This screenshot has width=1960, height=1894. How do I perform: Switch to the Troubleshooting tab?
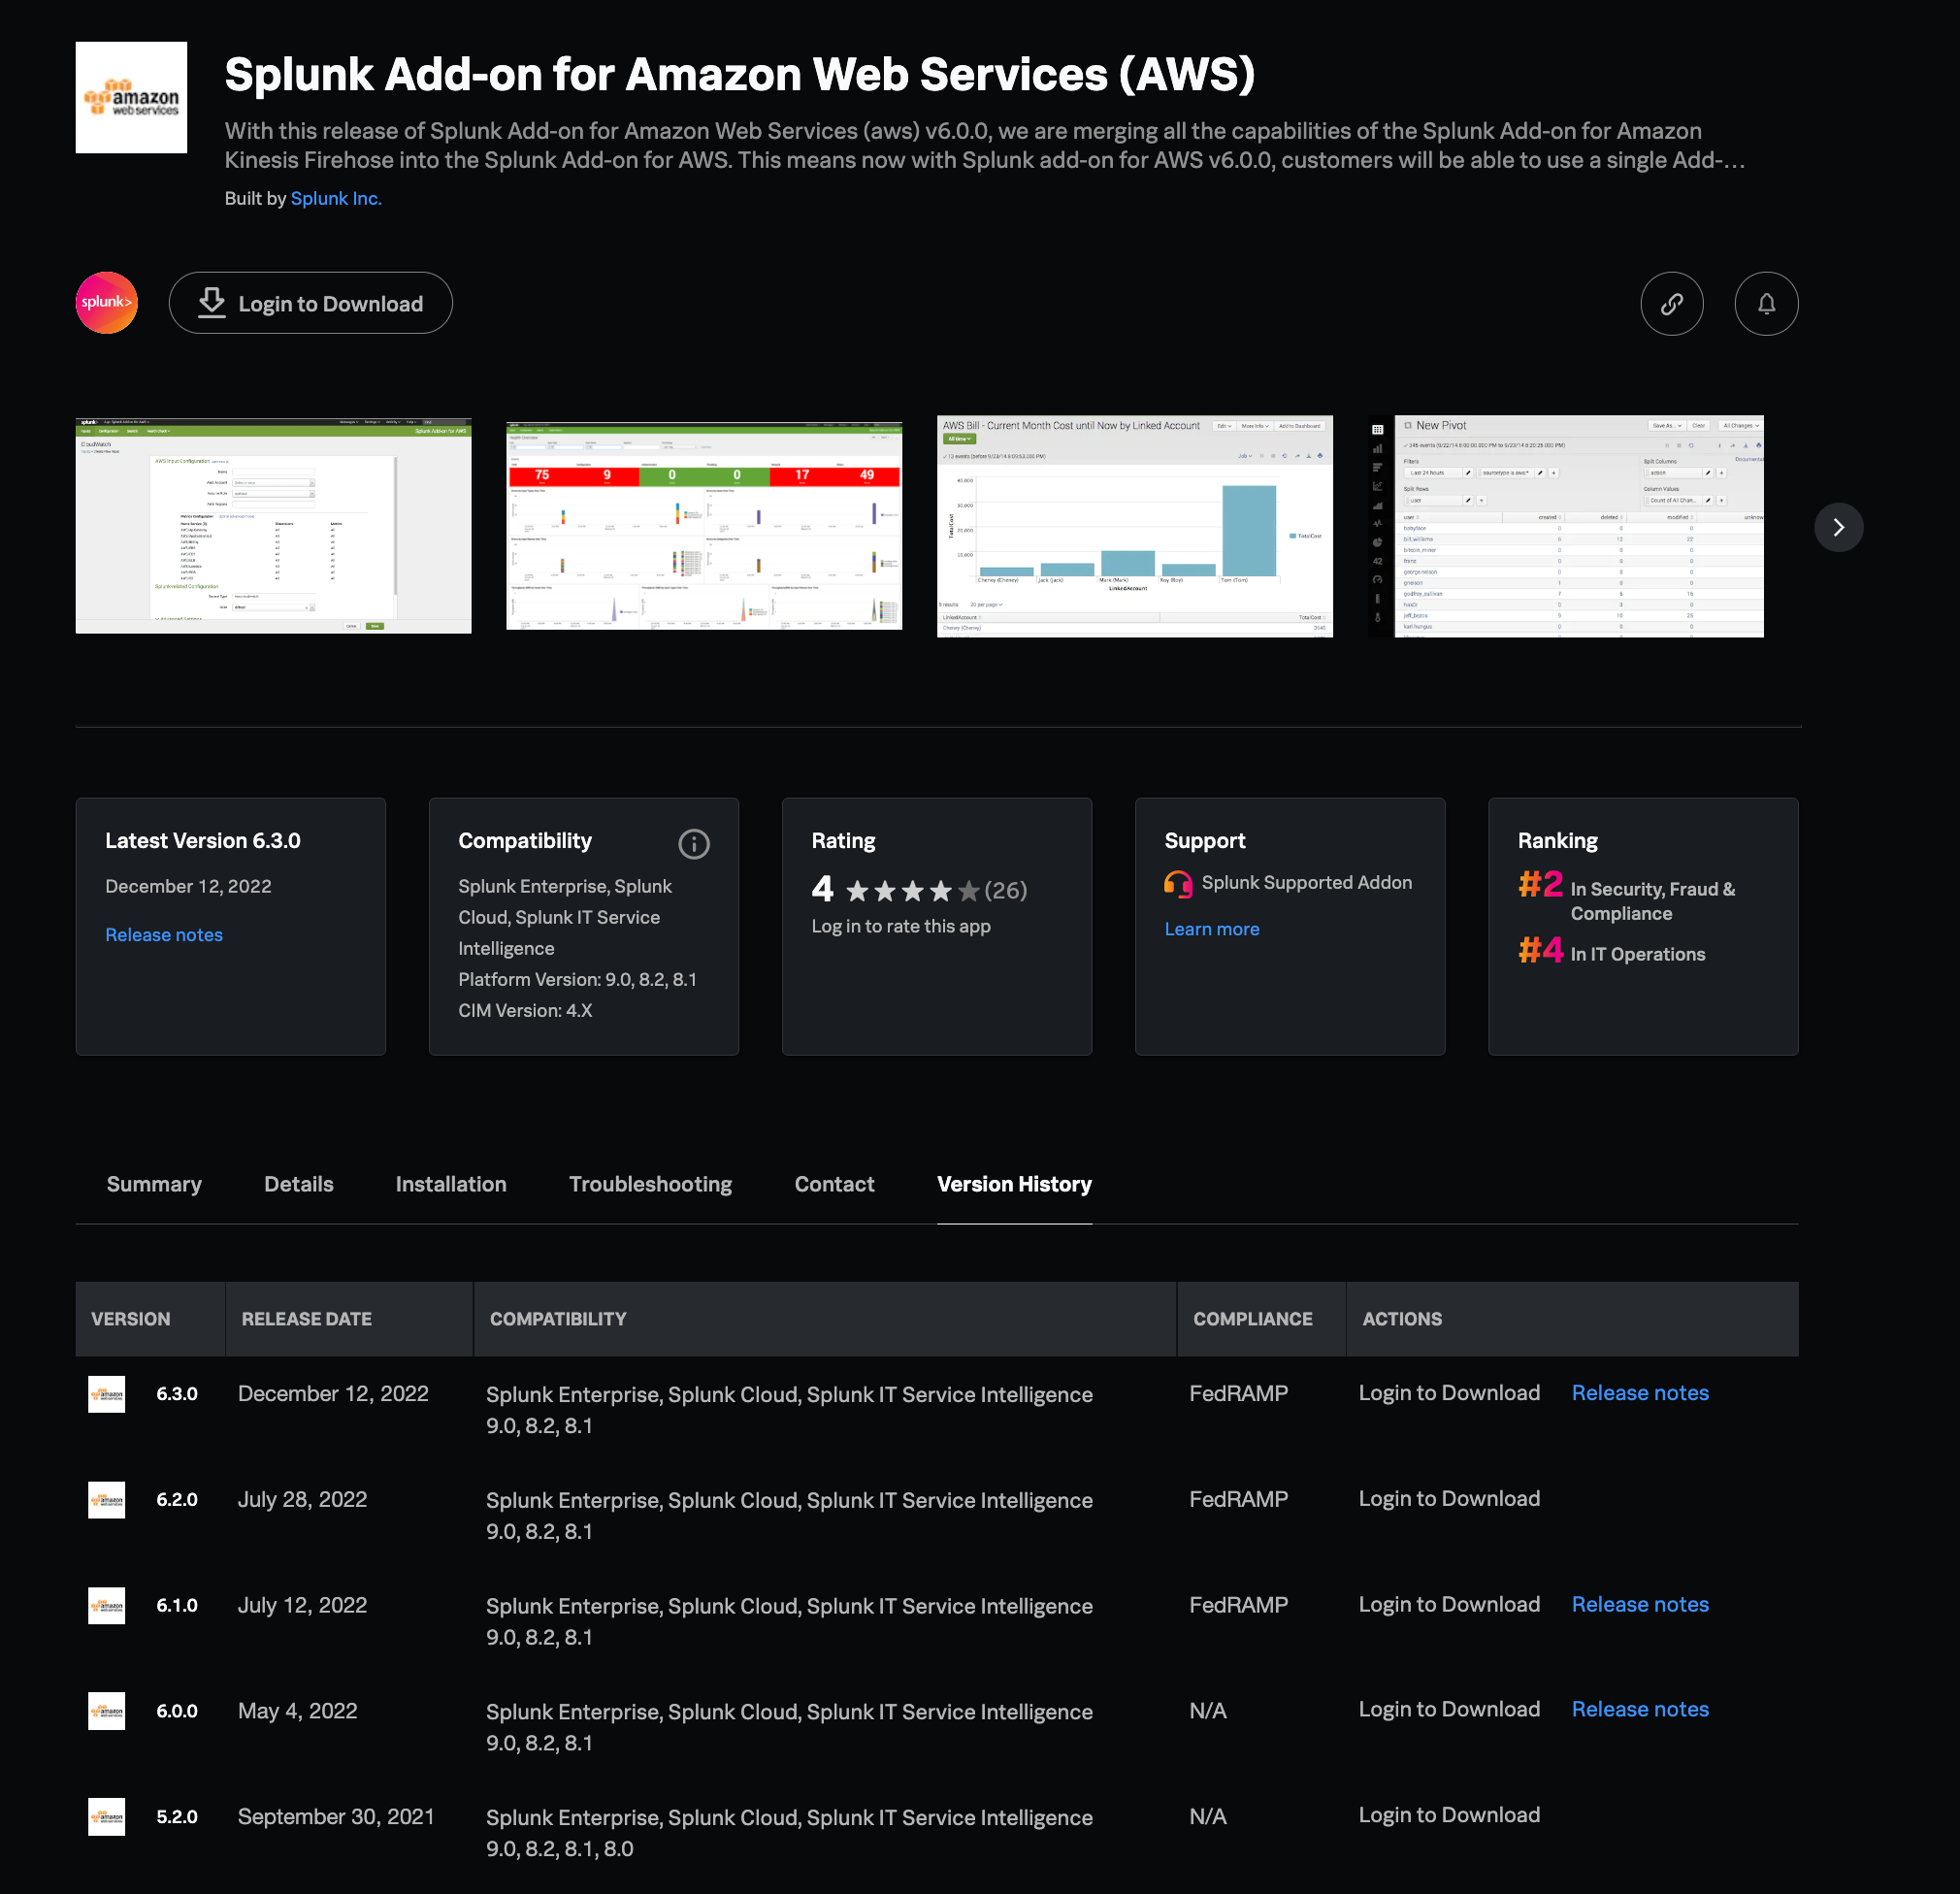click(x=650, y=1184)
